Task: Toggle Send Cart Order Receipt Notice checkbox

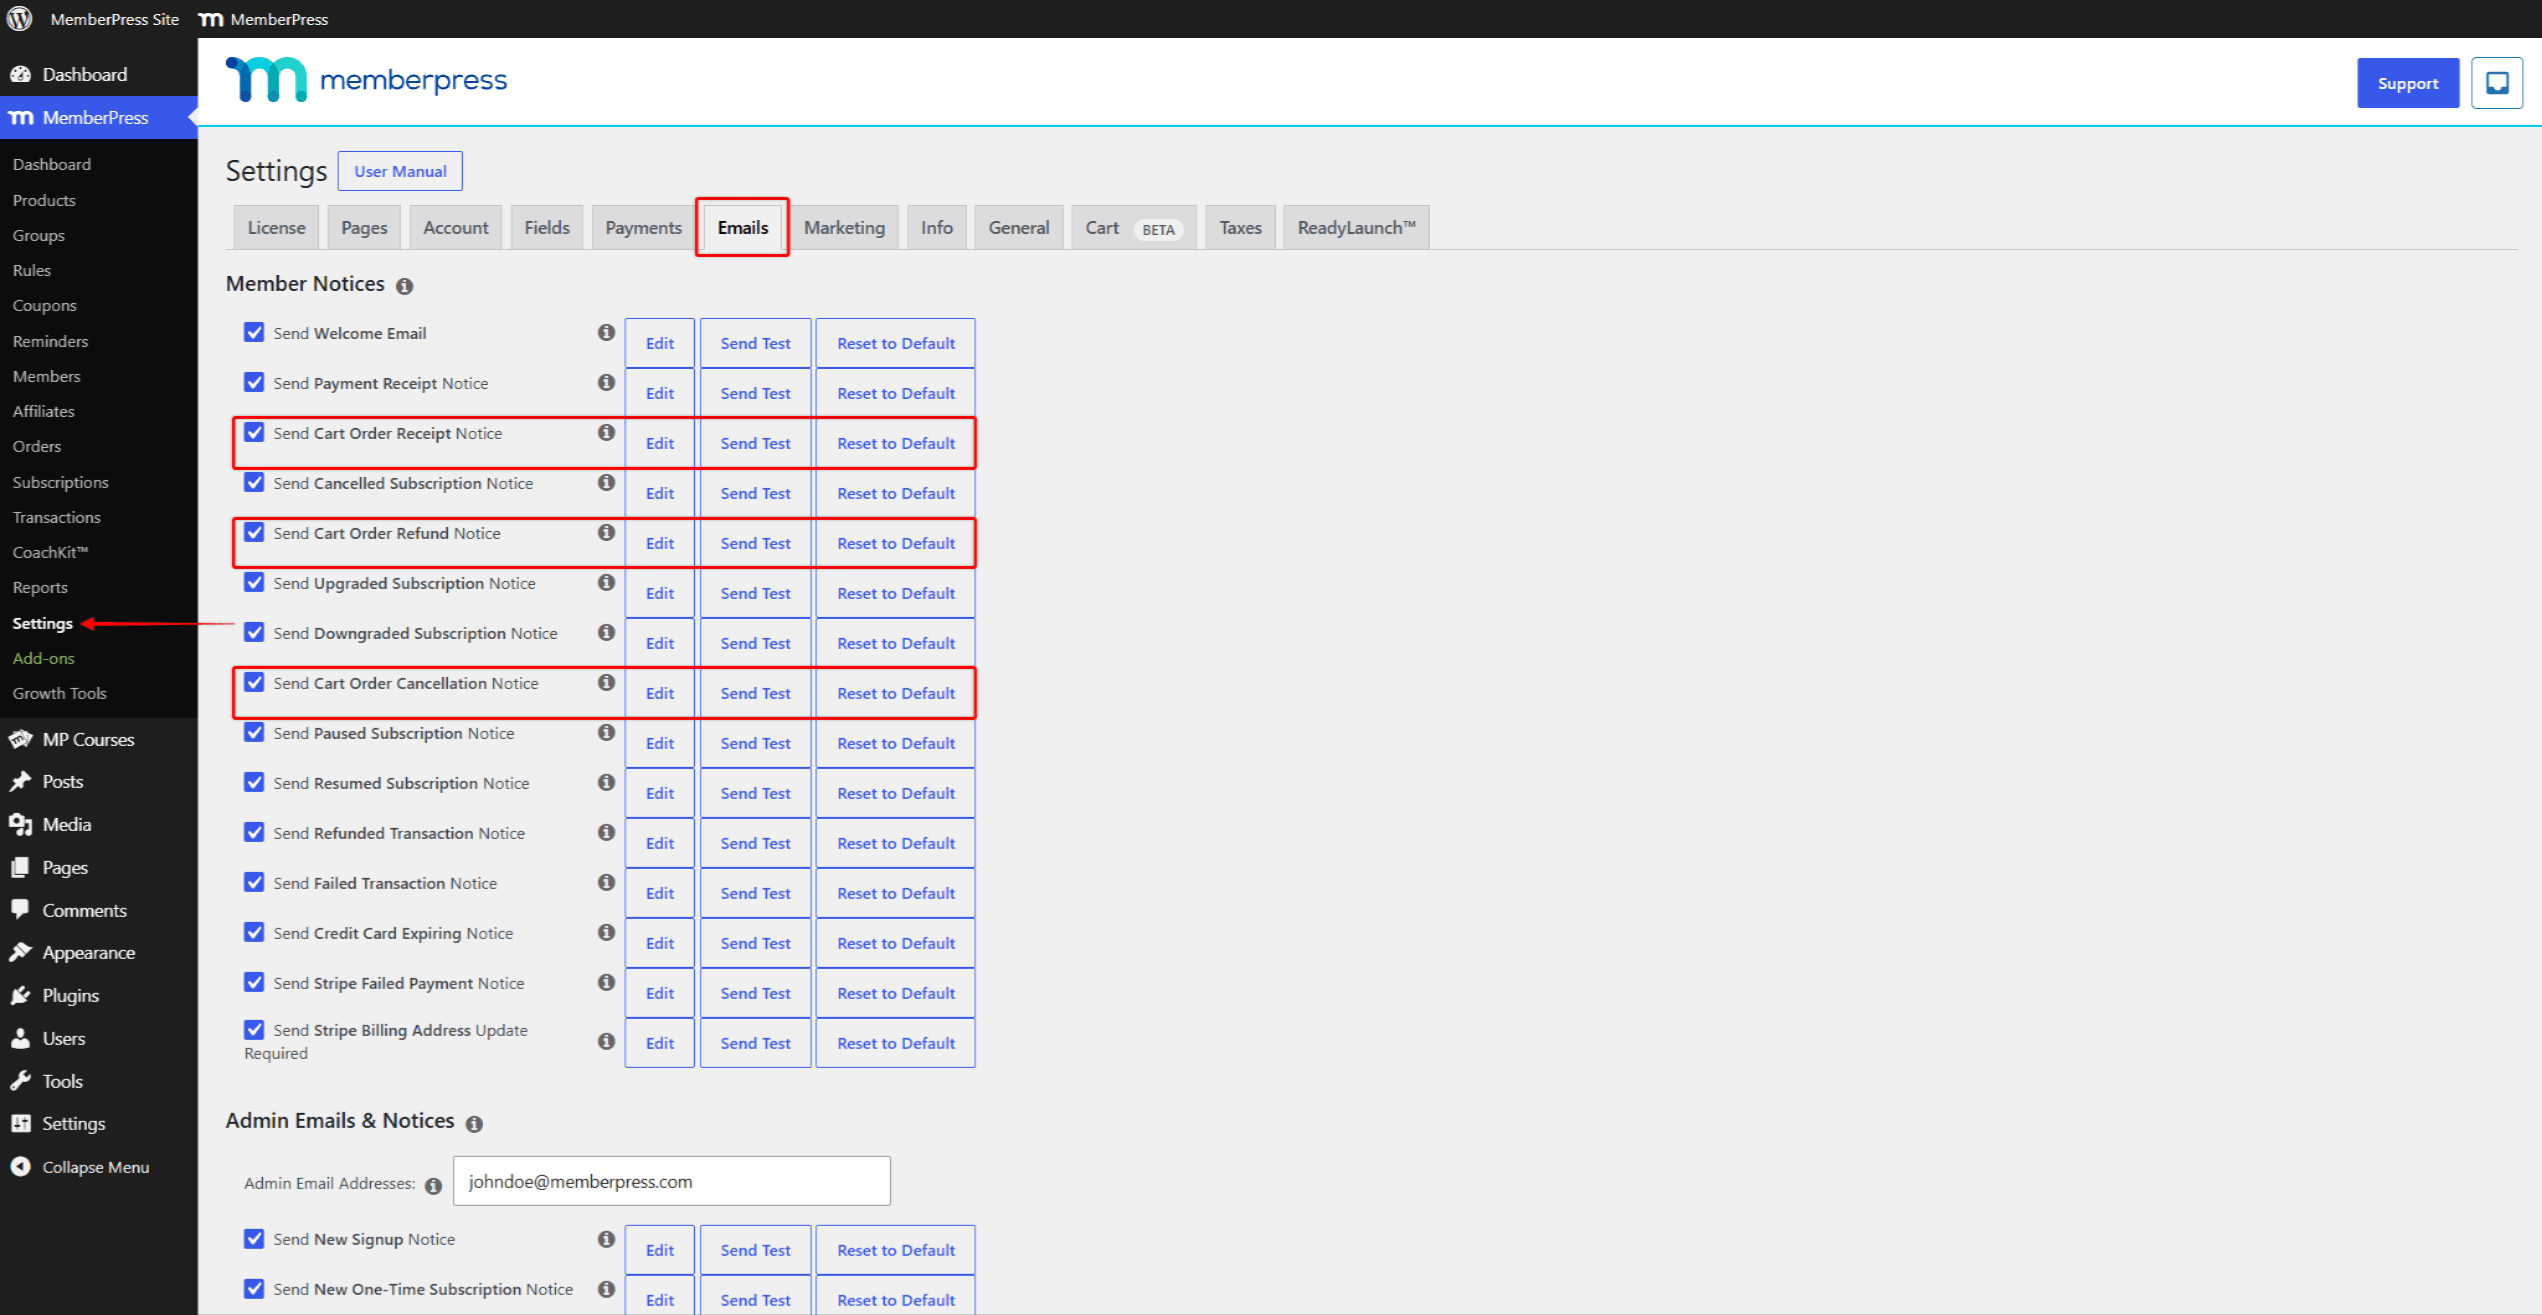Action: (254, 433)
